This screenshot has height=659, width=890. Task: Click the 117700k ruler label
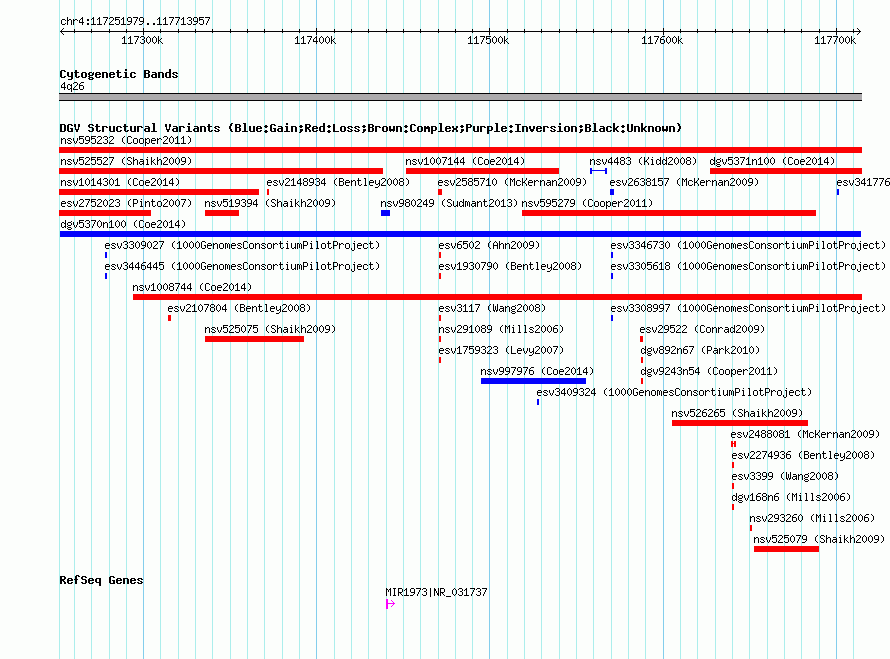(835, 40)
